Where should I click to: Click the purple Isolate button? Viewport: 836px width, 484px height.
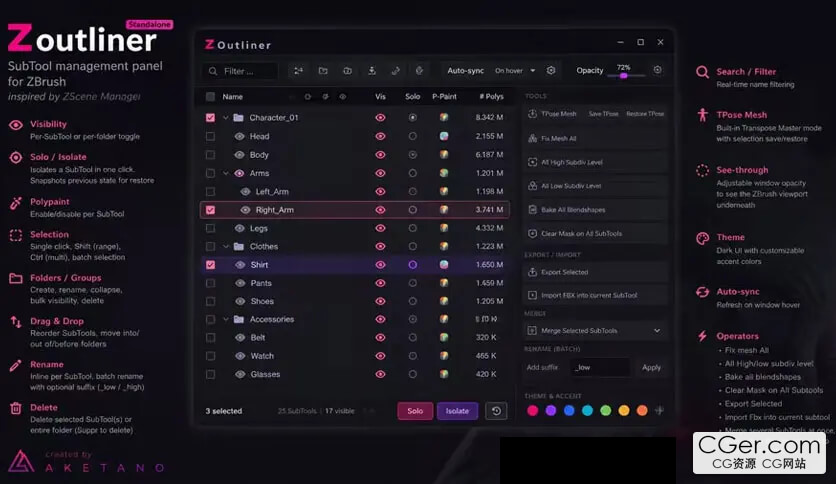pos(457,411)
